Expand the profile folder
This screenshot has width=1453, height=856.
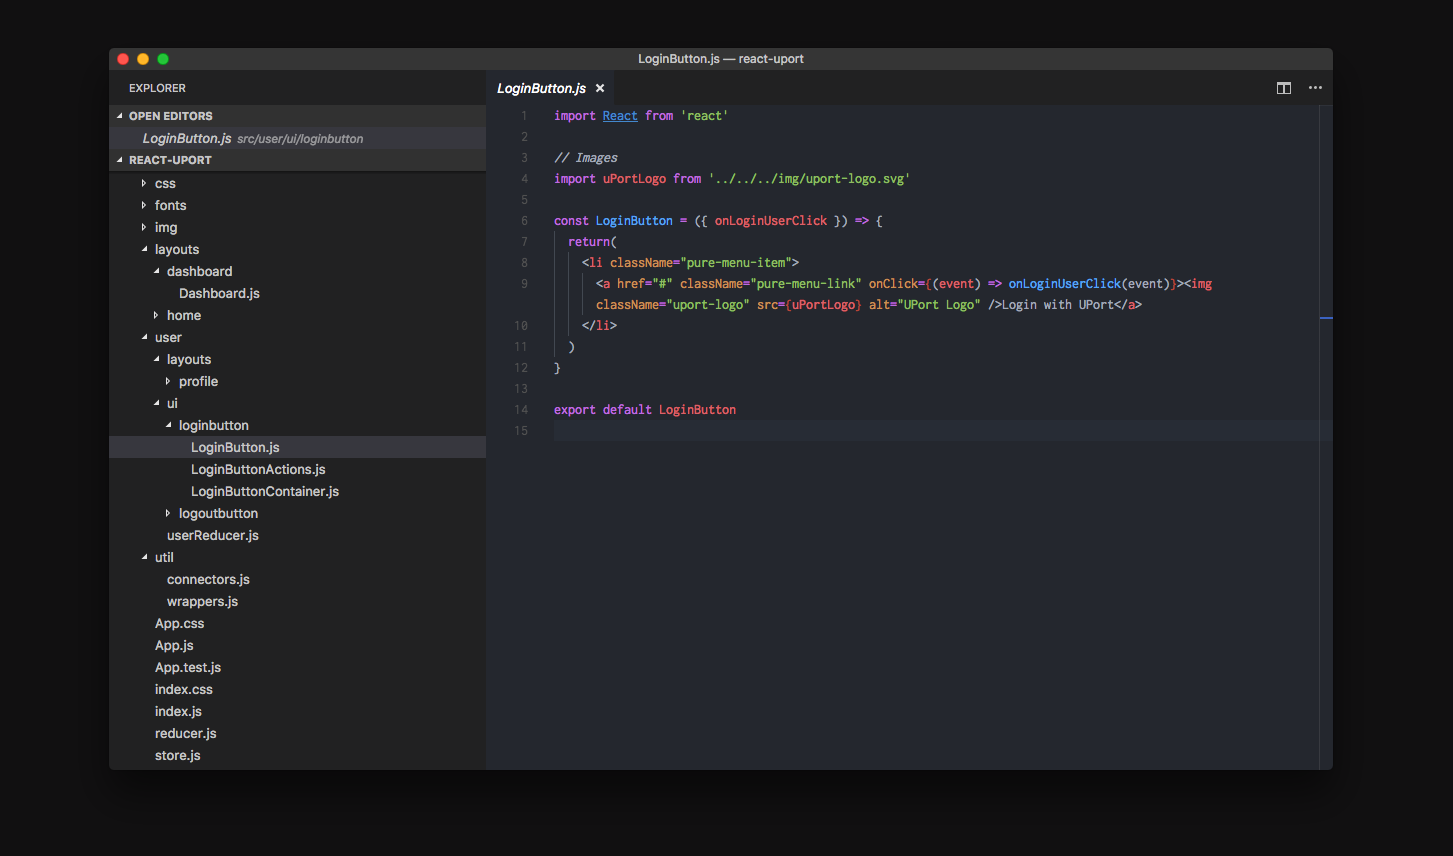coord(198,382)
